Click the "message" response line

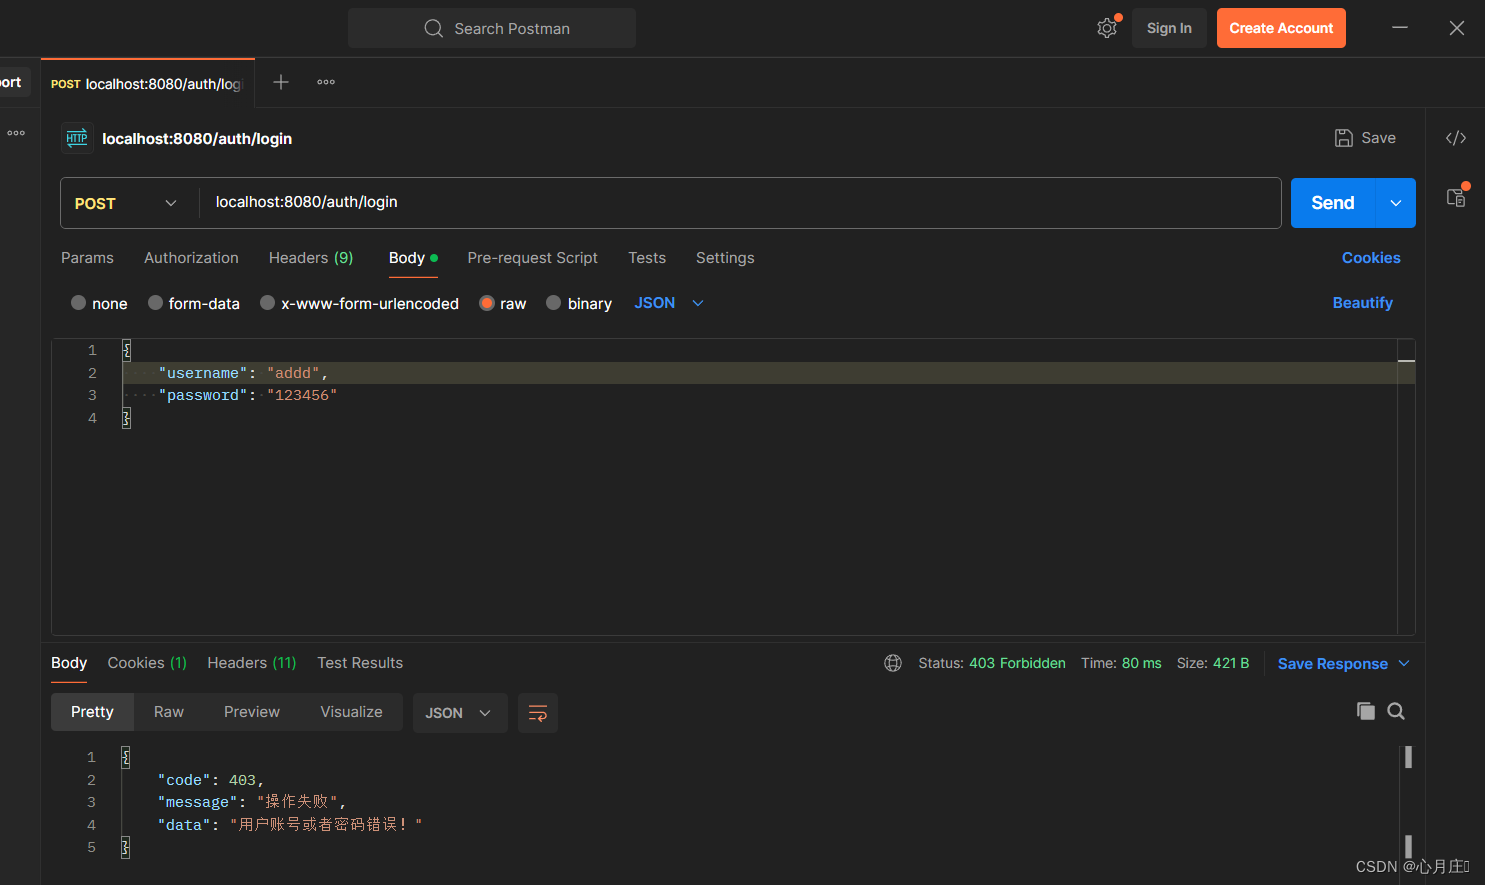pos(252,802)
